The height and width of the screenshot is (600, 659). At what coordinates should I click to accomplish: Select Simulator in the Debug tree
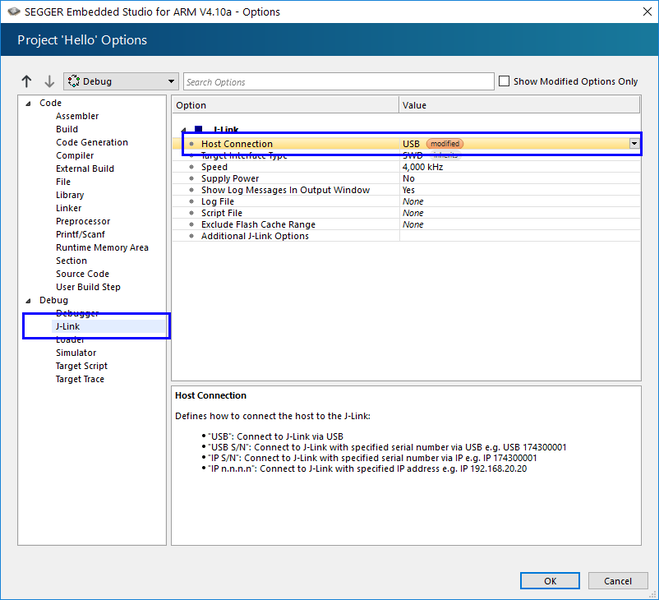pos(76,353)
